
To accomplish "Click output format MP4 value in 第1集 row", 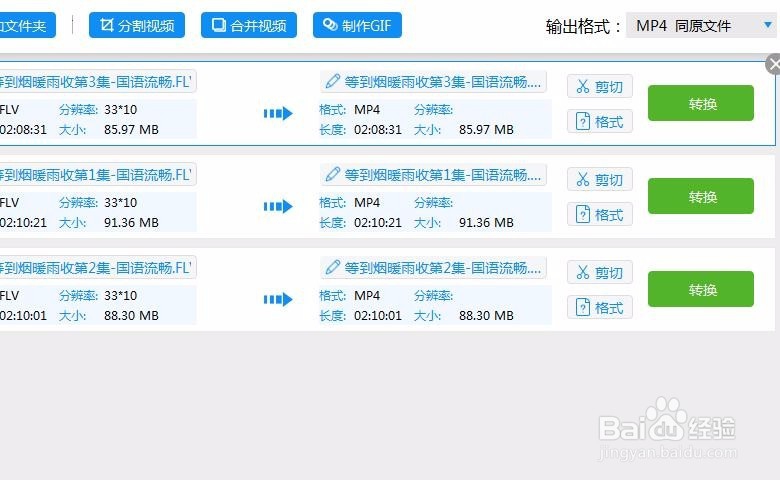I will coord(367,202).
